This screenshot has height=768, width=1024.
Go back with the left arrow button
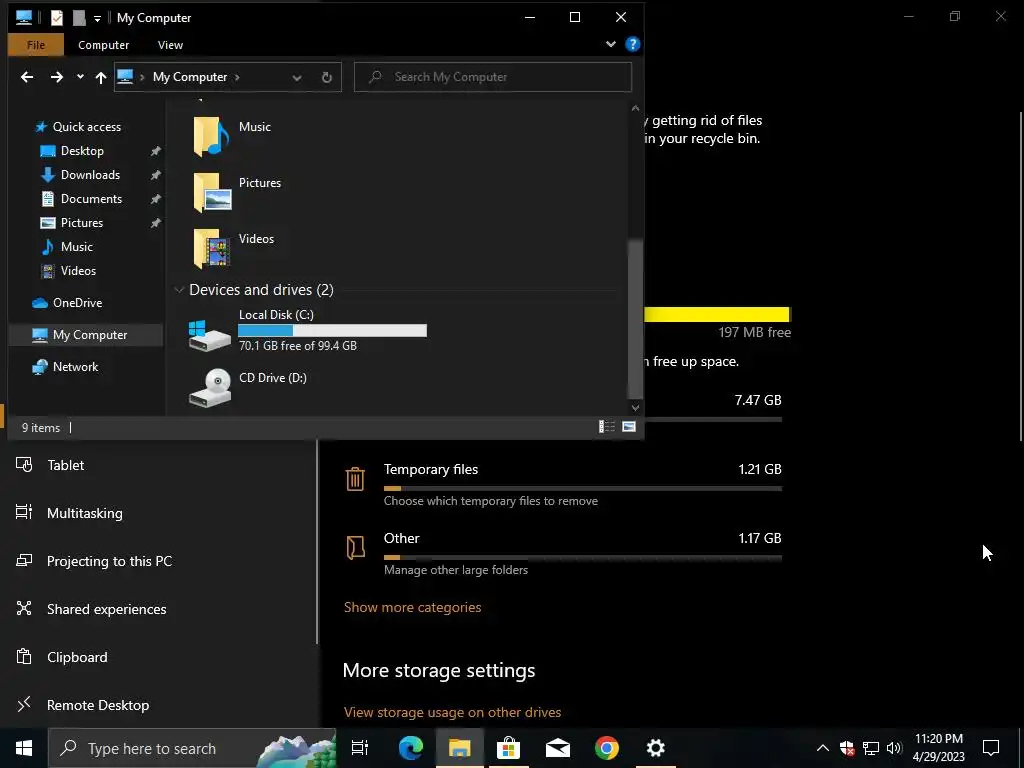point(27,77)
